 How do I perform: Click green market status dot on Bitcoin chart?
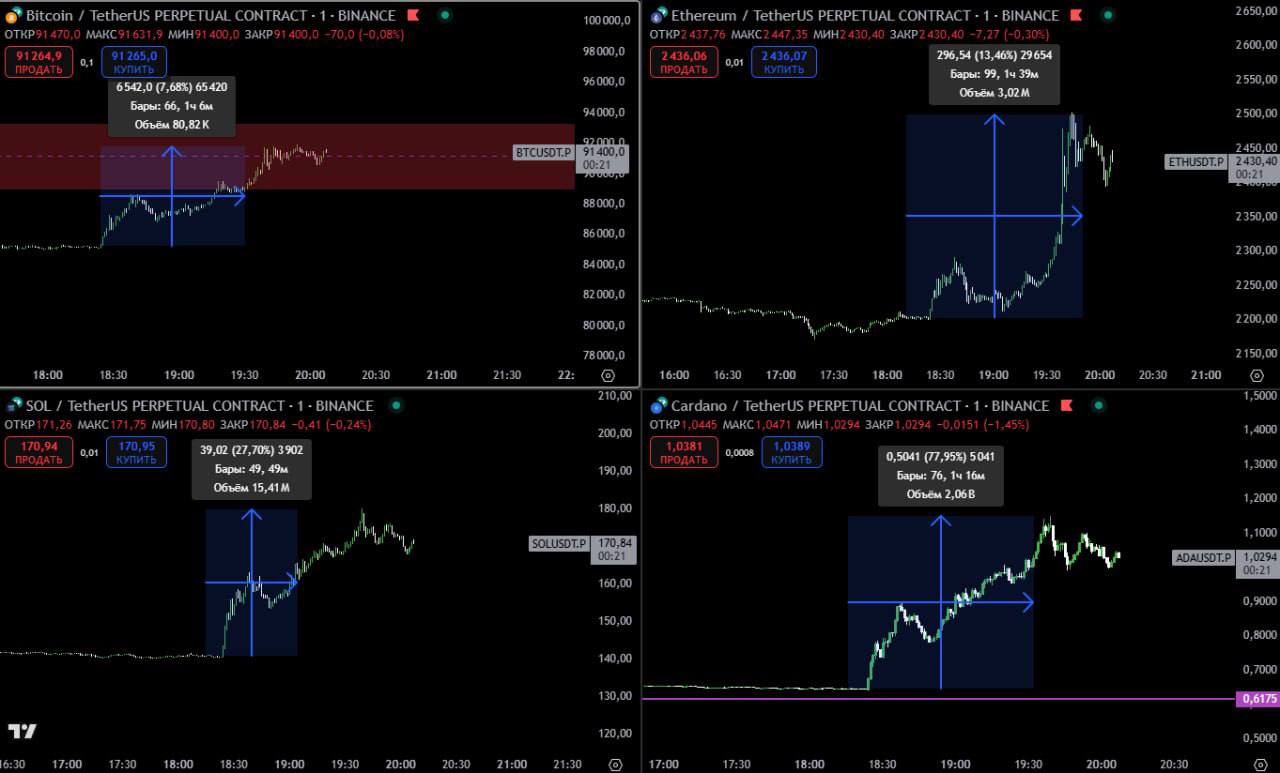click(445, 16)
